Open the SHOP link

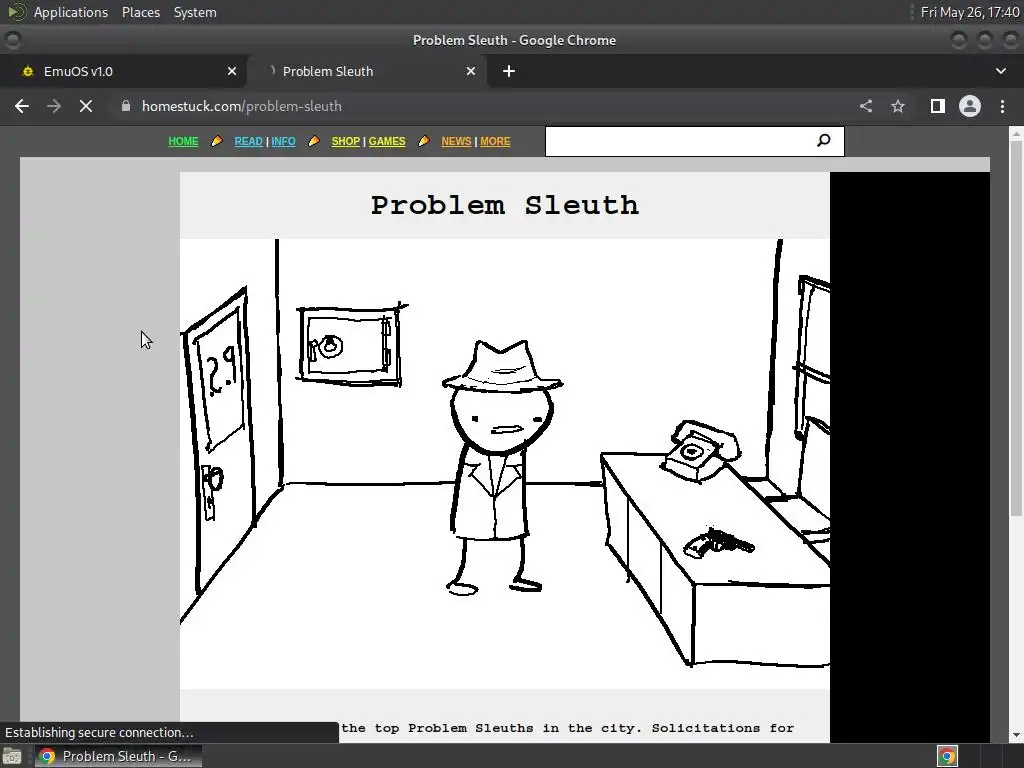point(345,141)
